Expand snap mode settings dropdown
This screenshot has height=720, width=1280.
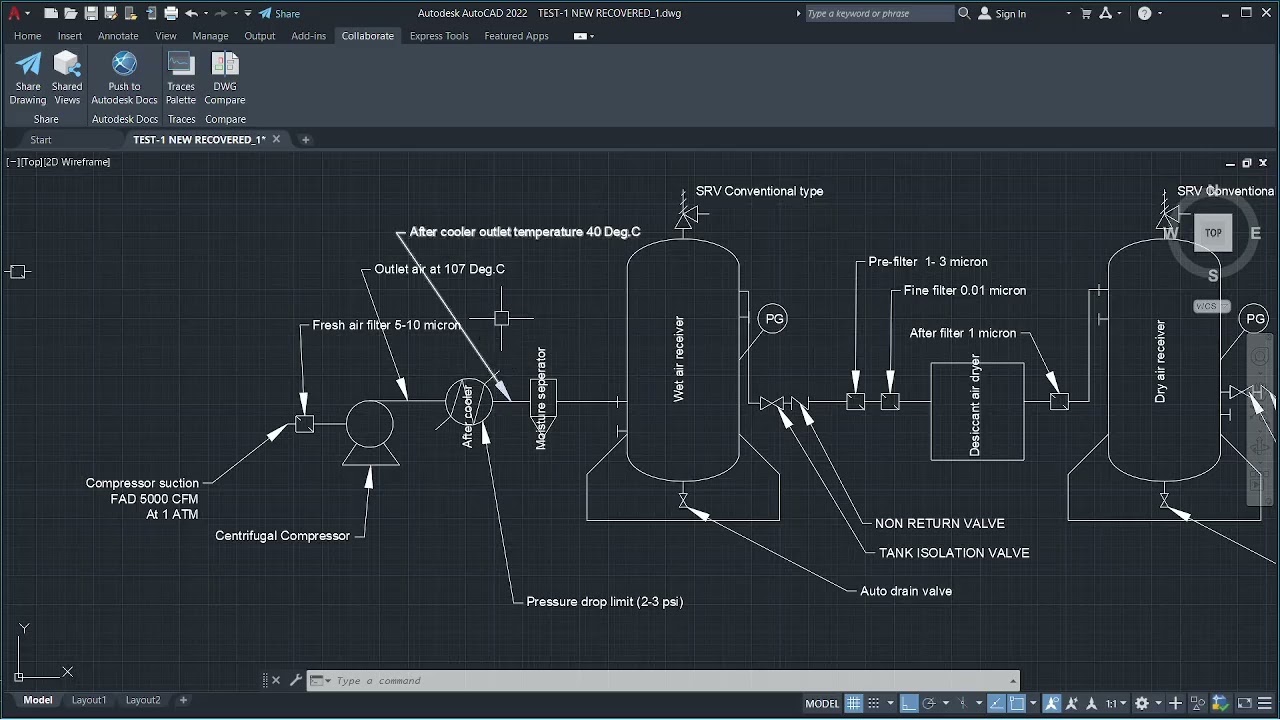[x=890, y=704]
